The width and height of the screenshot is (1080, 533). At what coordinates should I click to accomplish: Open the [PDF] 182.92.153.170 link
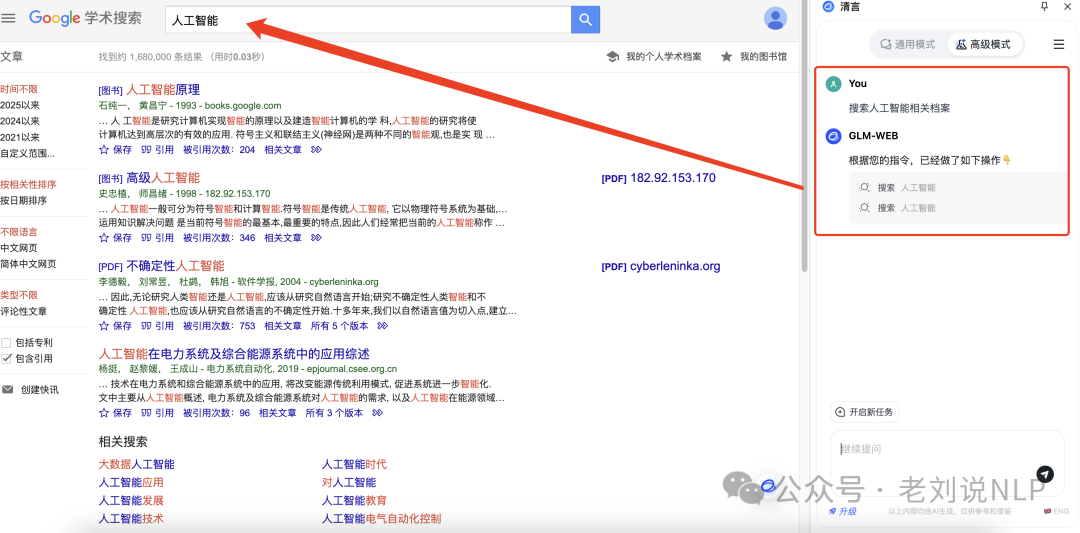(658, 178)
